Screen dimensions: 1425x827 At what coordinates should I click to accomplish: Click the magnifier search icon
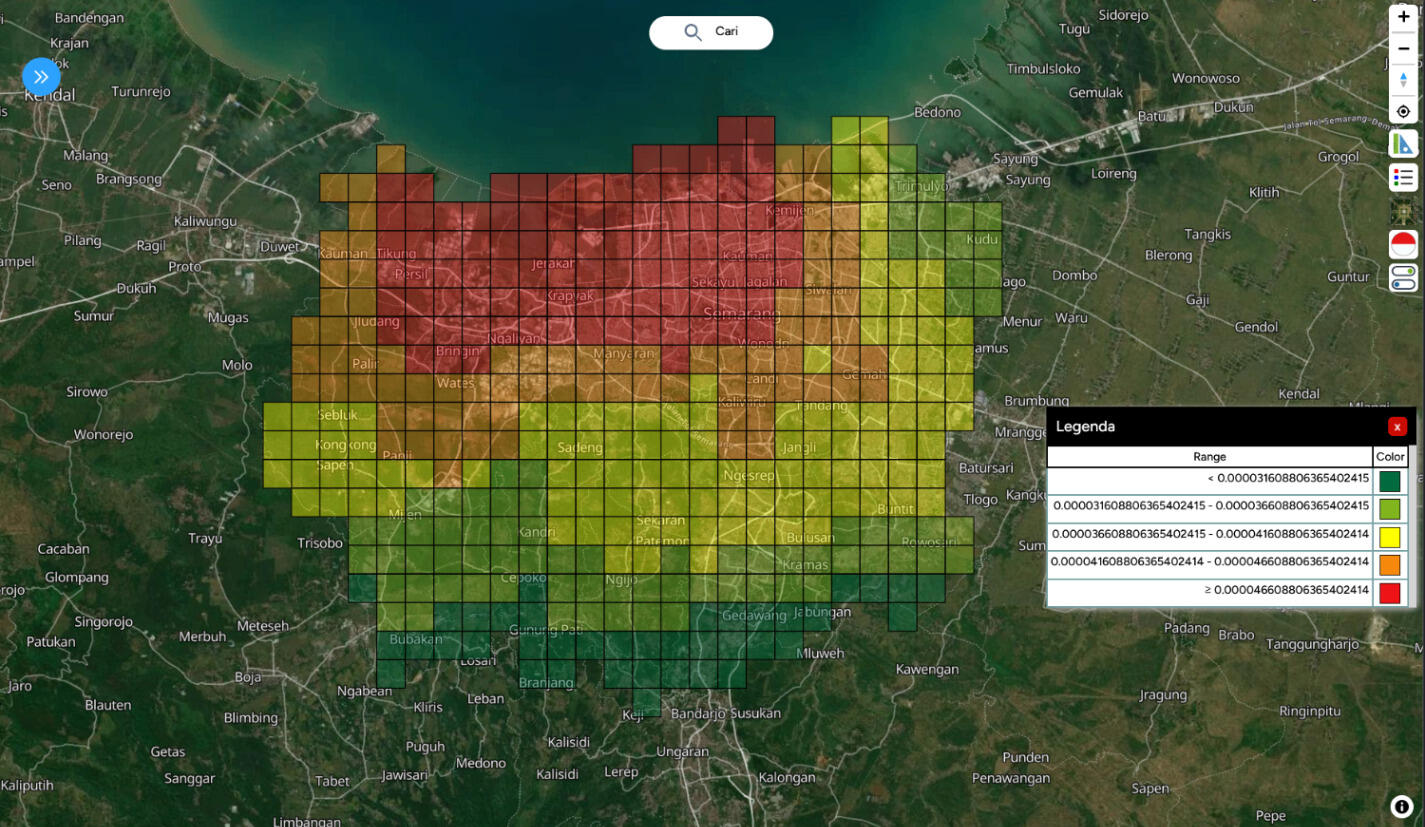(x=693, y=32)
